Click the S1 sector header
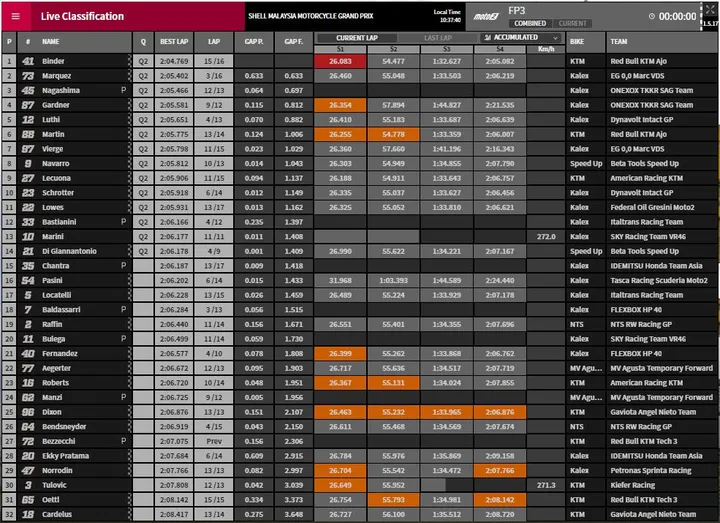720x523 pixels. (340, 49)
